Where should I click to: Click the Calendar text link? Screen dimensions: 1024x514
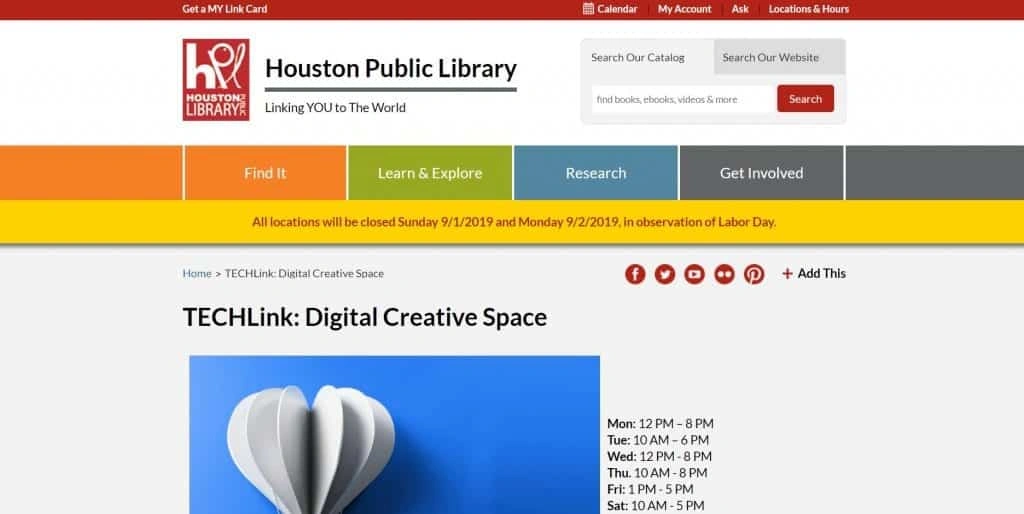[617, 9]
